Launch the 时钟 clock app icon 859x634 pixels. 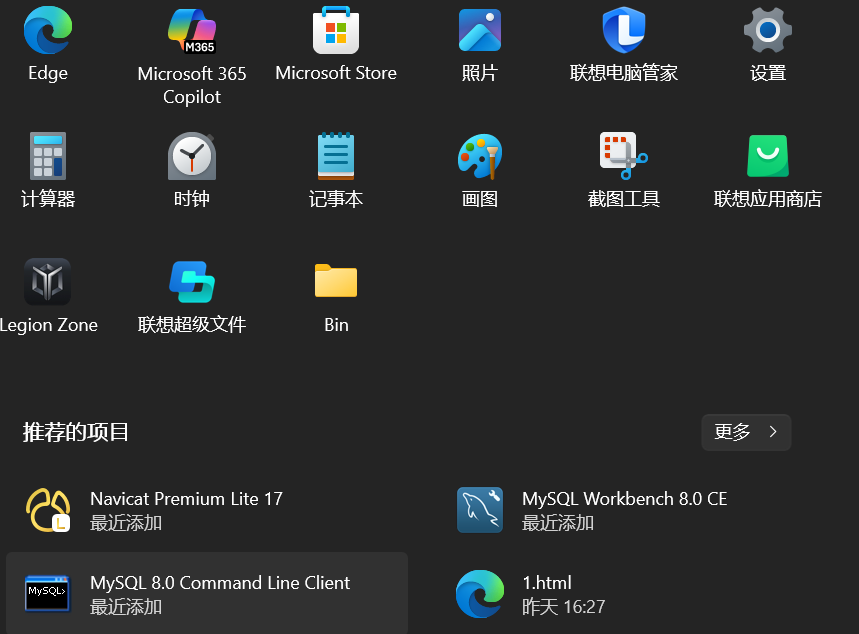point(192,156)
